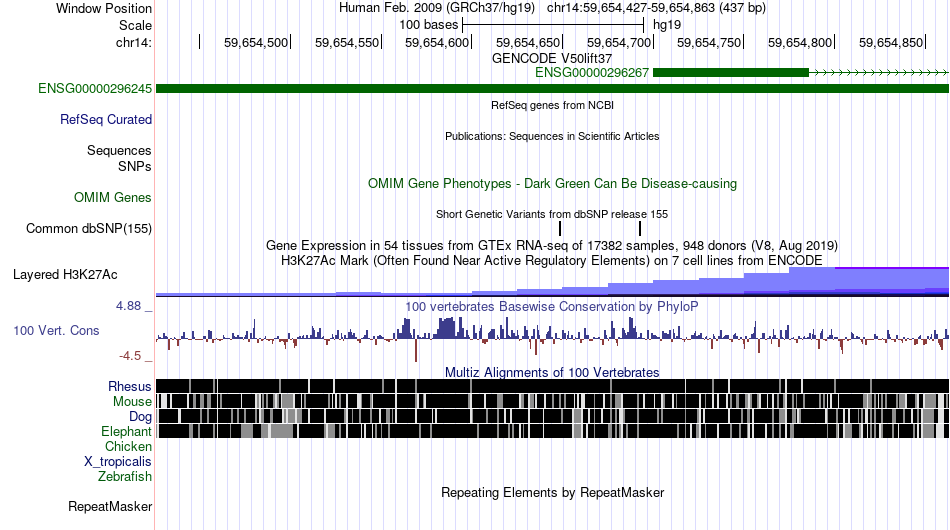Click the ENSG00000296245 gene label

pyautogui.click(x=95, y=88)
